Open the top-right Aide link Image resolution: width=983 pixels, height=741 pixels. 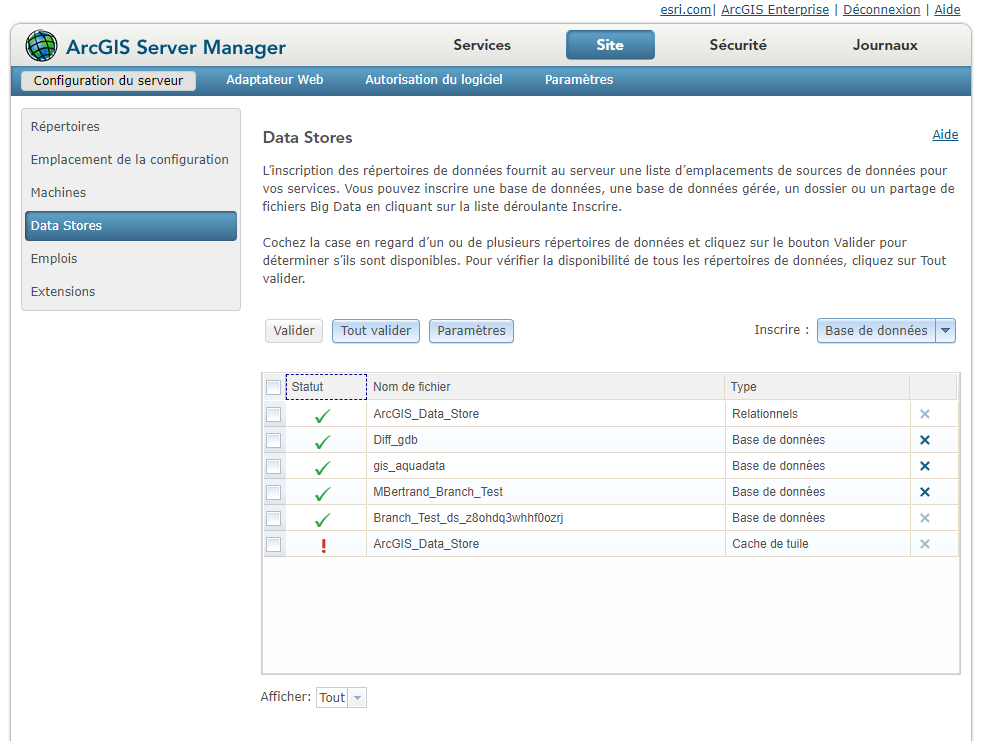pos(947,9)
